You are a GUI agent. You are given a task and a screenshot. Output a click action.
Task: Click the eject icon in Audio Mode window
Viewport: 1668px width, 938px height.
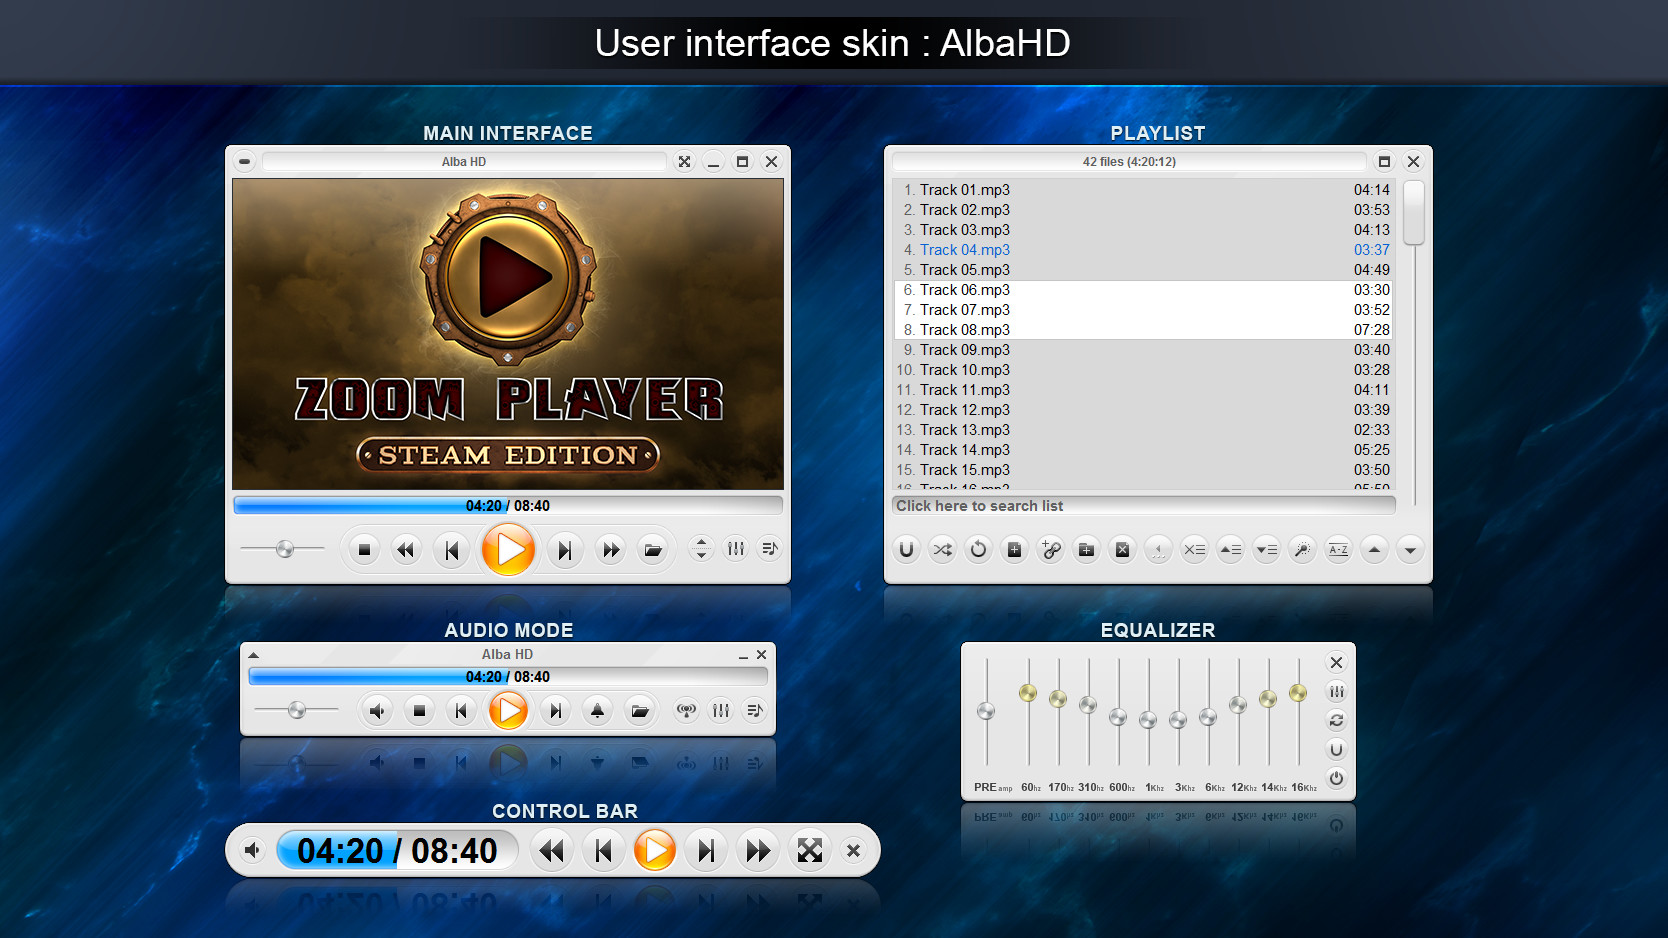[597, 710]
